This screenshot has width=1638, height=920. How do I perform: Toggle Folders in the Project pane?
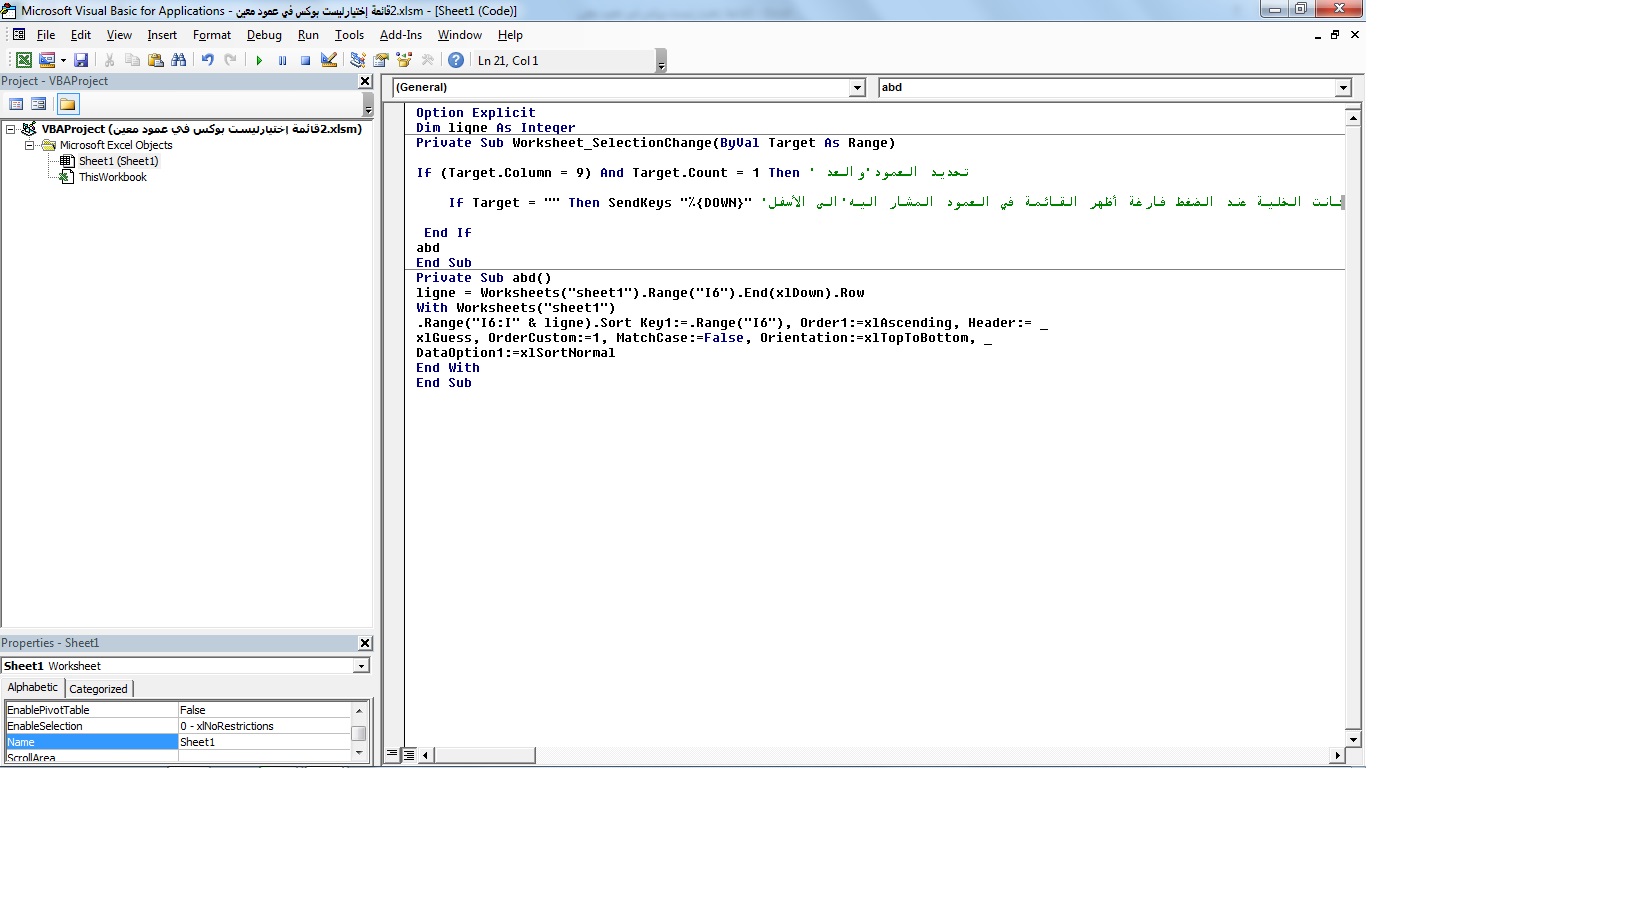pyautogui.click(x=67, y=104)
